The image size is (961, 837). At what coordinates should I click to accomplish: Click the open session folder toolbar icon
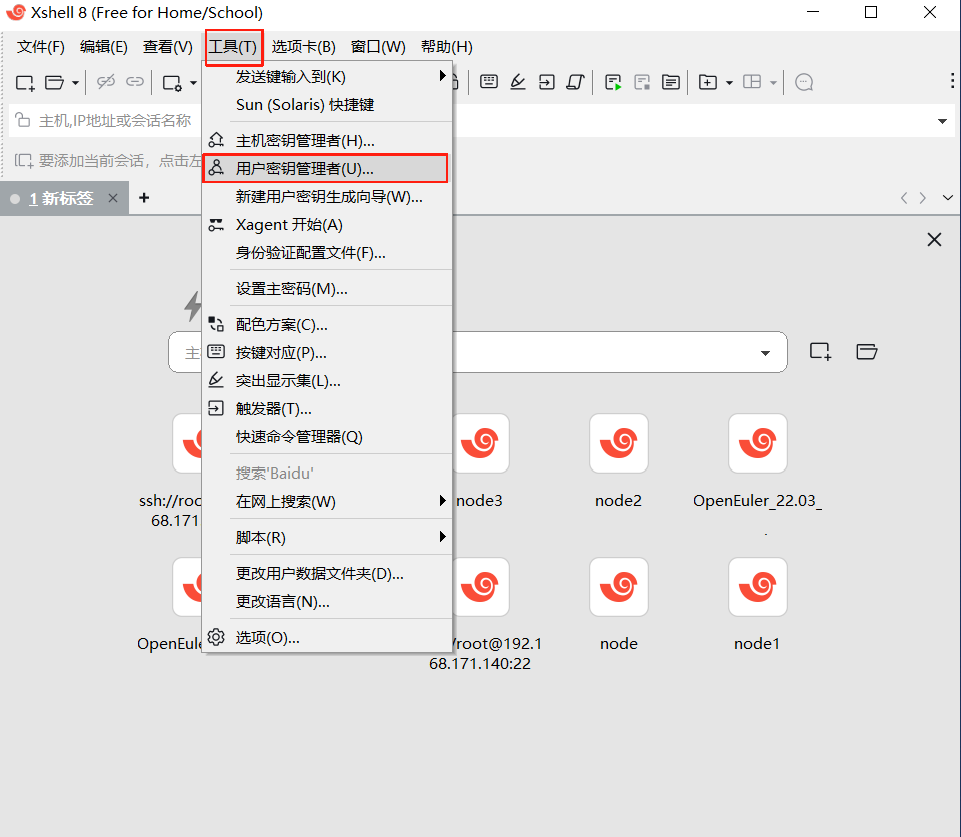55,82
